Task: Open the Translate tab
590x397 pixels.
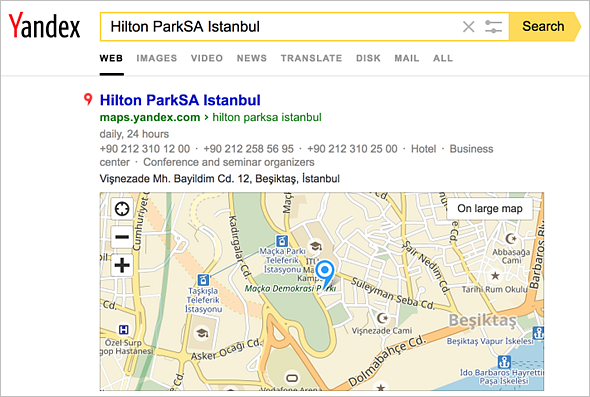Action: (312, 58)
